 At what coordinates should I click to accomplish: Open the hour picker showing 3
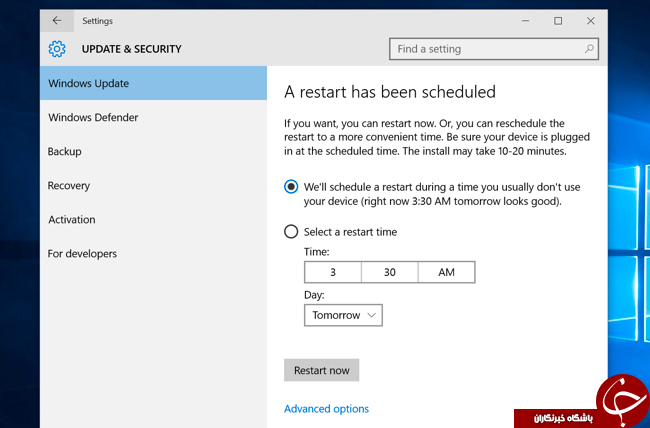(x=333, y=272)
